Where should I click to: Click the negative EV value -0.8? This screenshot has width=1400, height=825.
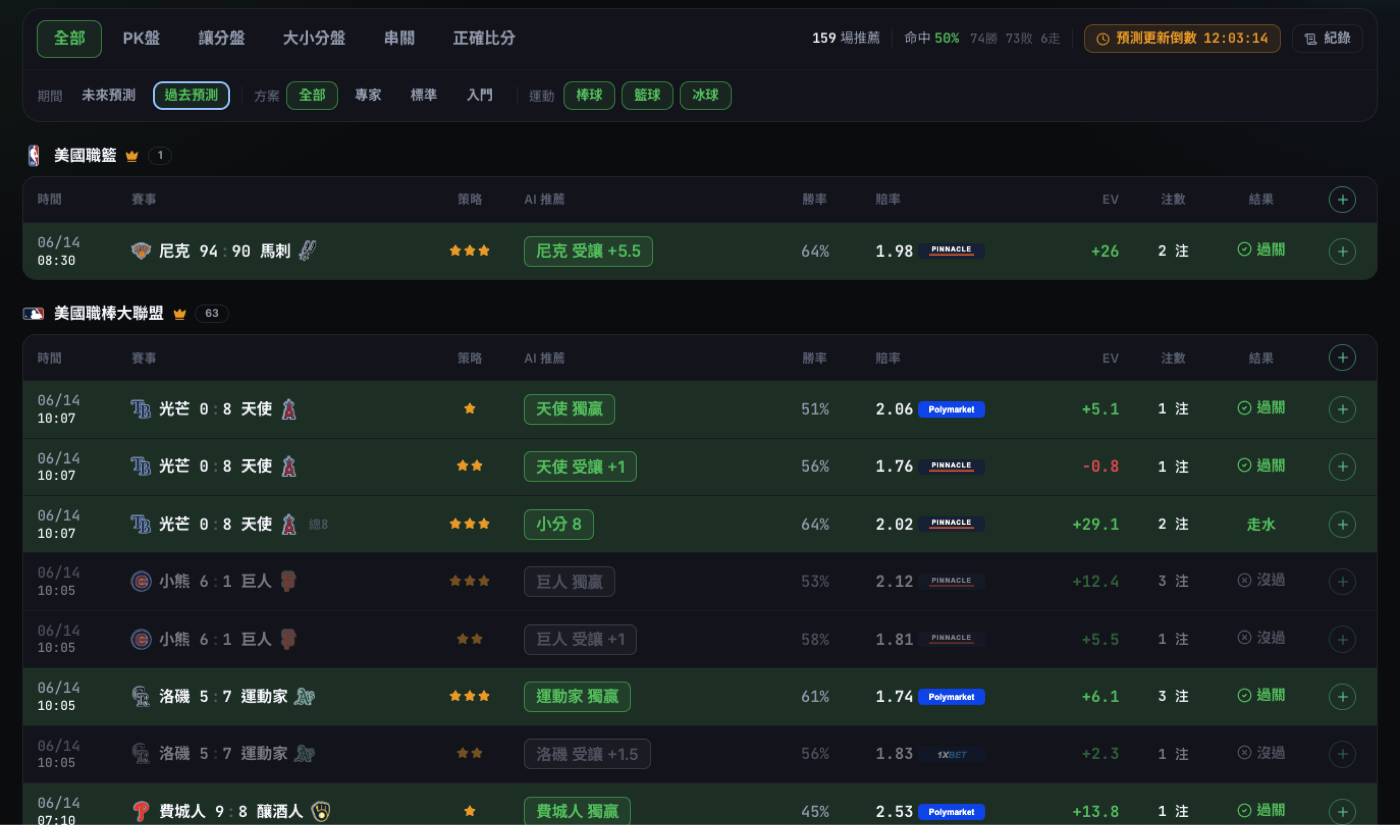tap(1100, 467)
